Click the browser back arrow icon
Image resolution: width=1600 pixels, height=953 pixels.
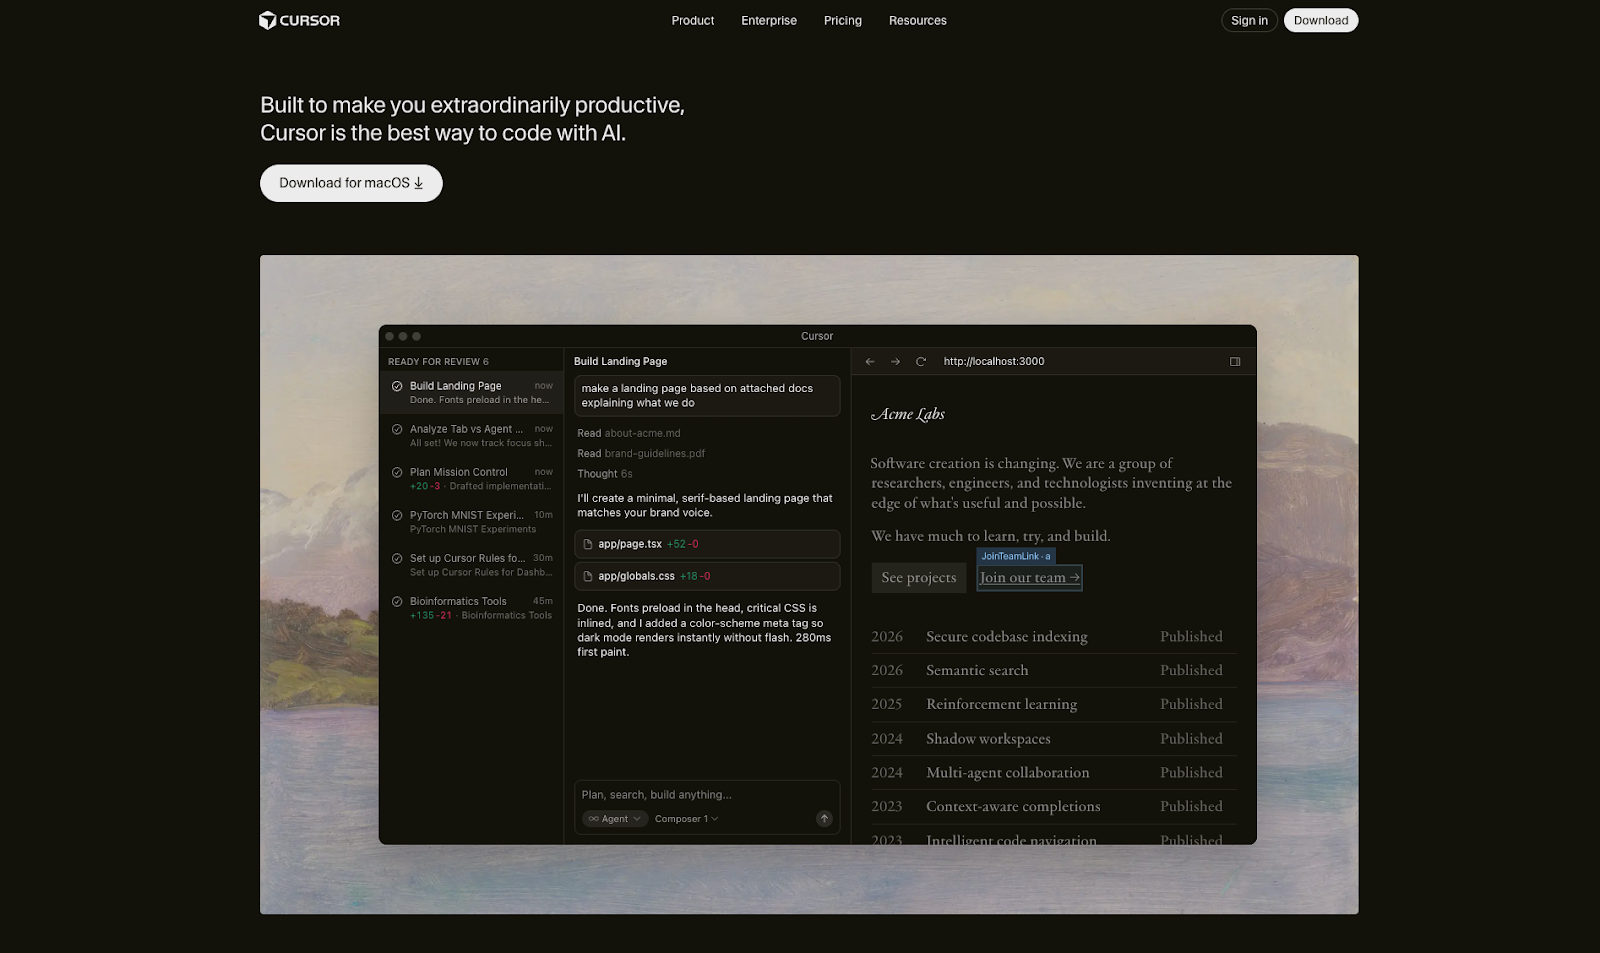click(870, 362)
